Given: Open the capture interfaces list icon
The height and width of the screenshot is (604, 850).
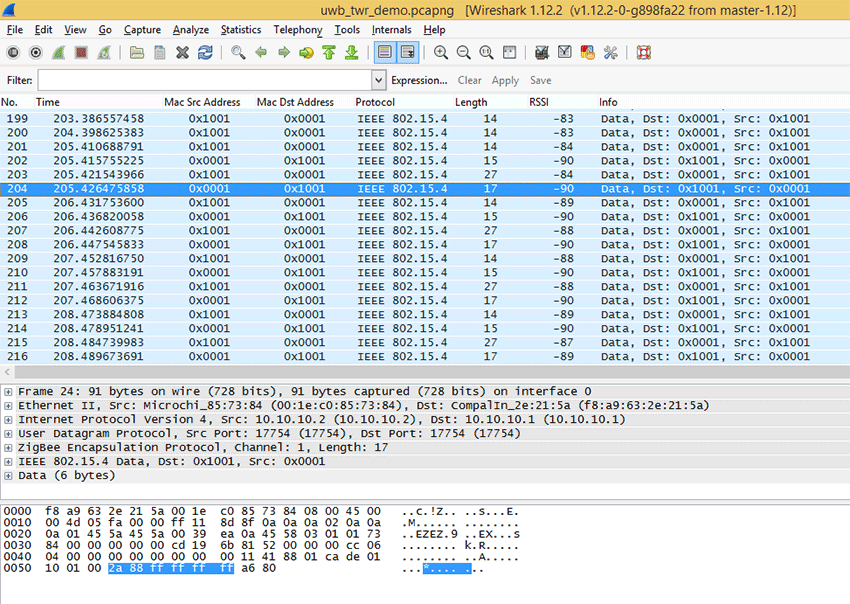Looking at the screenshot, I should pyautogui.click(x=13, y=53).
